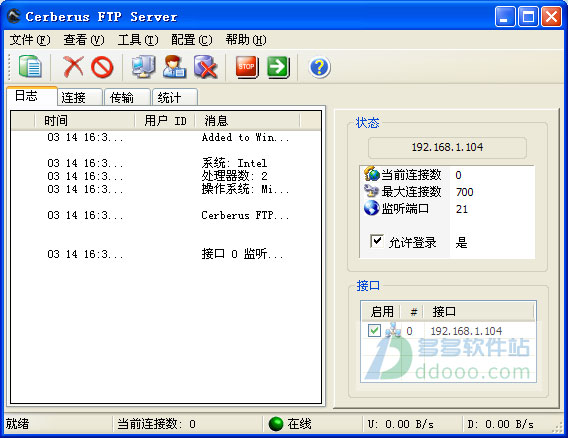Image resolution: width=568 pixels, height=438 pixels.
Task: Close the Cerberus FTP Server window
Action: (551, 17)
